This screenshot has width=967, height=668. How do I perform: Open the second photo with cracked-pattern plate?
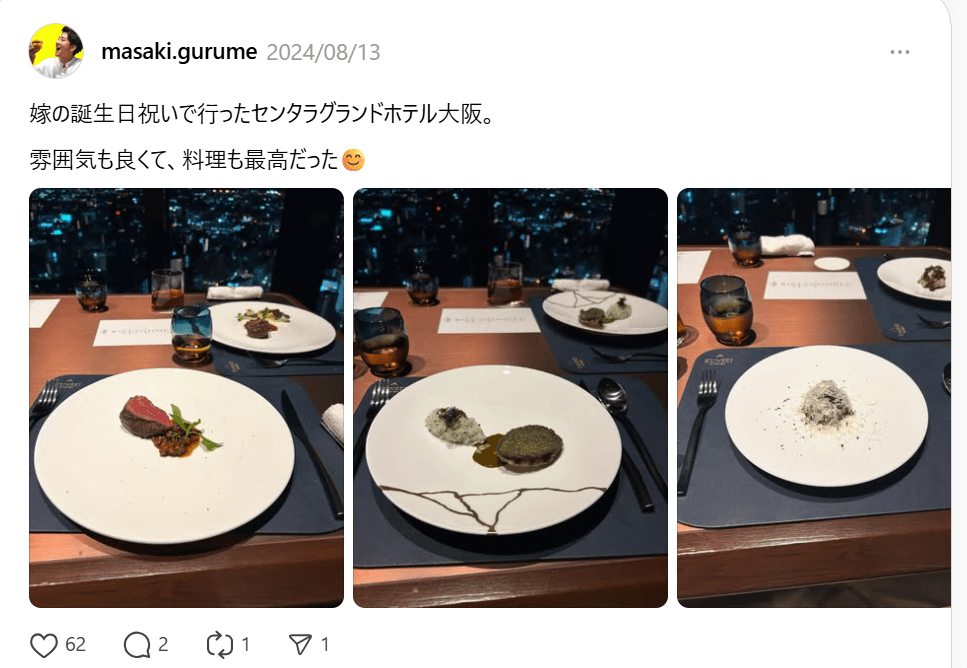(510, 398)
